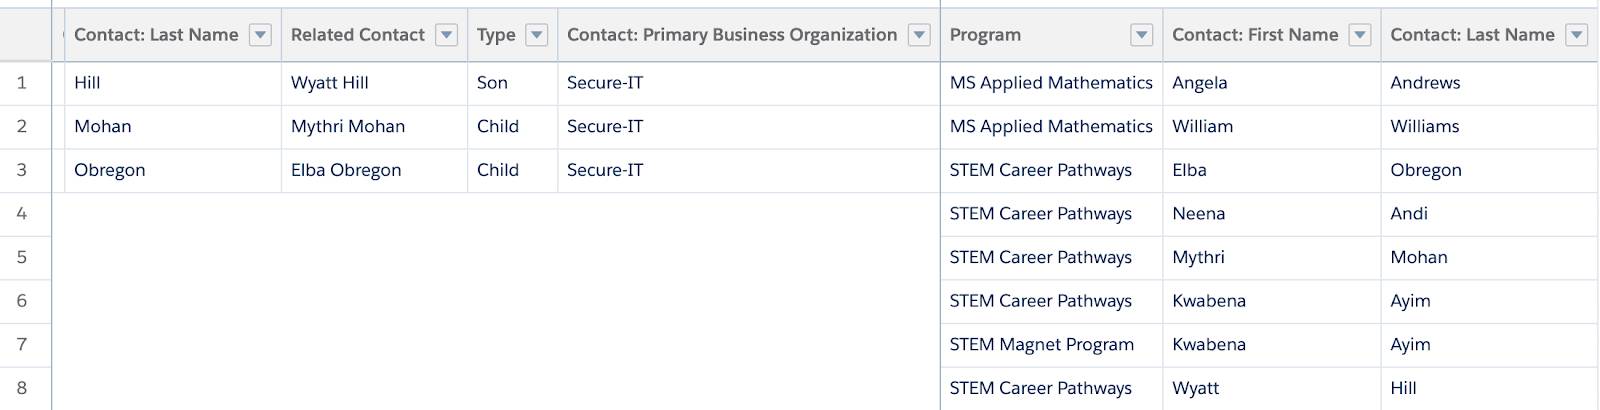Viewport: 1600px width, 410px height.
Task: Expand Primary Business Organization column menu
Action: [x=919, y=35]
